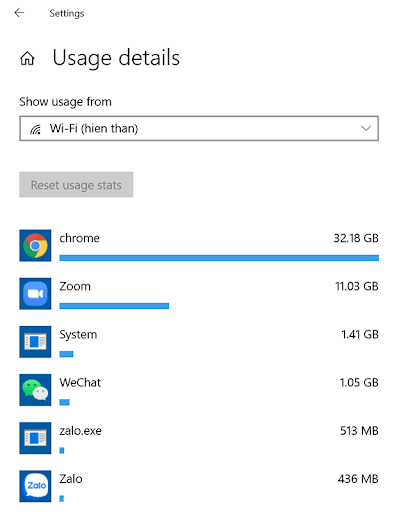Click the zalo.exe app icon

pyautogui.click(x=35, y=438)
